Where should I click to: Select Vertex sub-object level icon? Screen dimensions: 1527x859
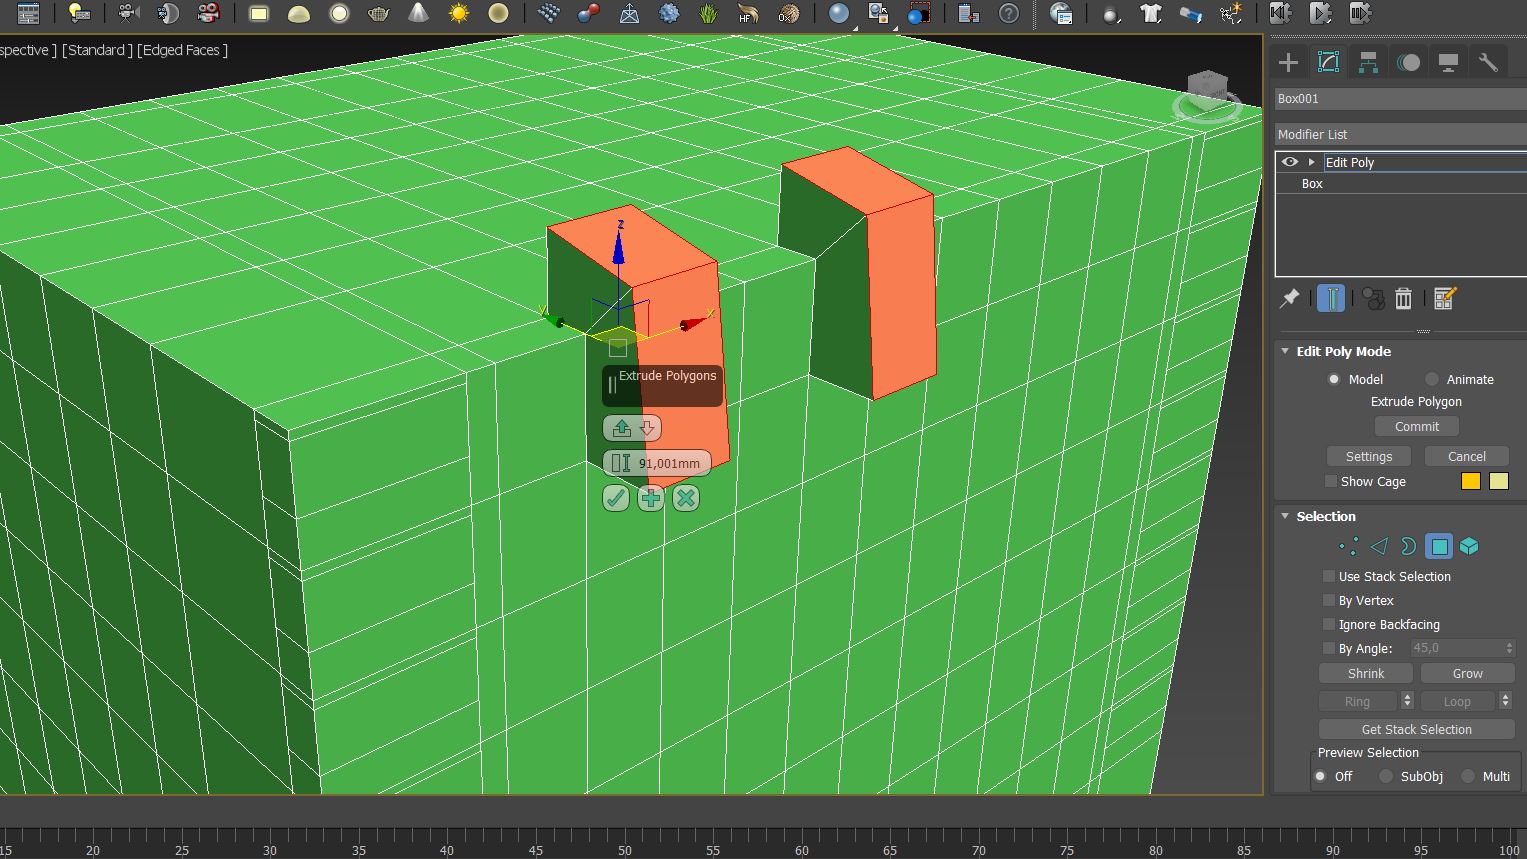click(1349, 546)
